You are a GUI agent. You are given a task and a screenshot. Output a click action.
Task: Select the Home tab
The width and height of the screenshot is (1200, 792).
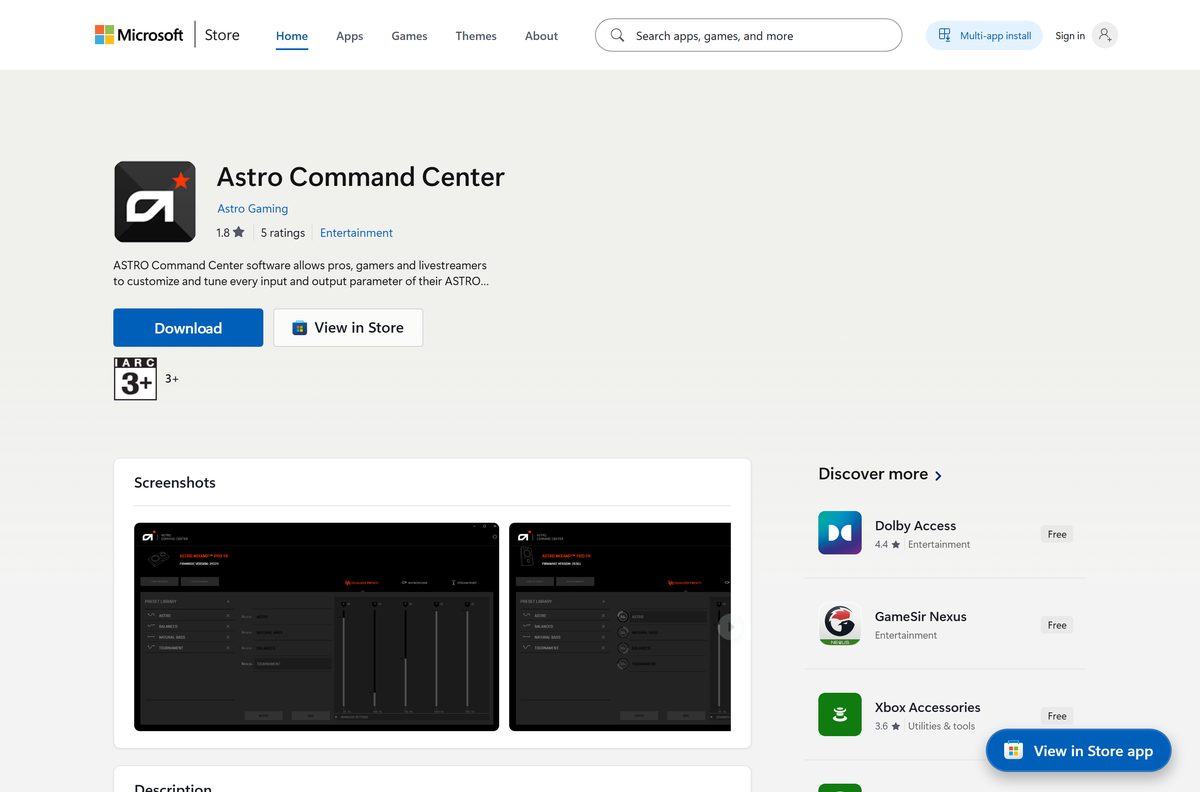click(x=292, y=36)
